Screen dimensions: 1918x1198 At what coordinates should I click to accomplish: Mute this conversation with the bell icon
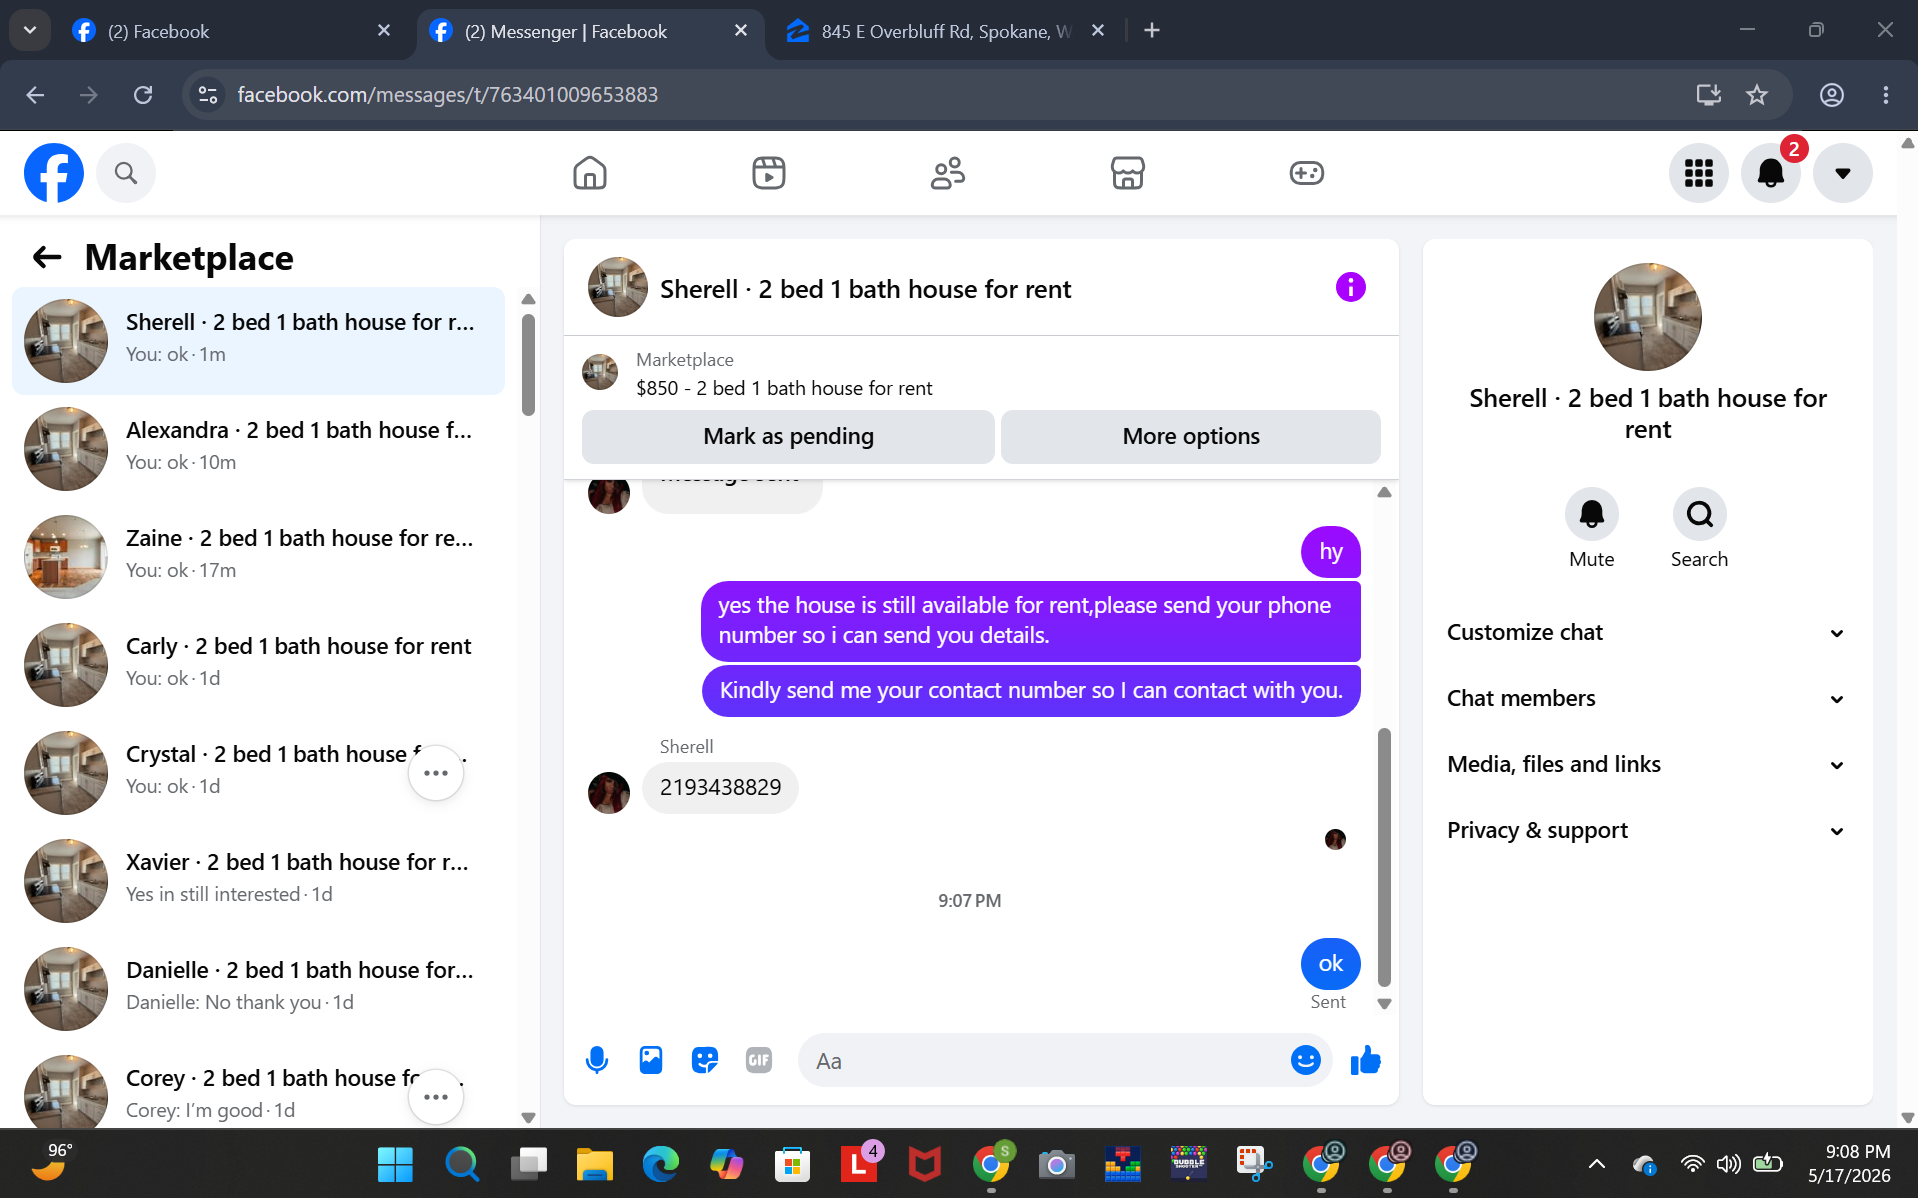[1592, 514]
